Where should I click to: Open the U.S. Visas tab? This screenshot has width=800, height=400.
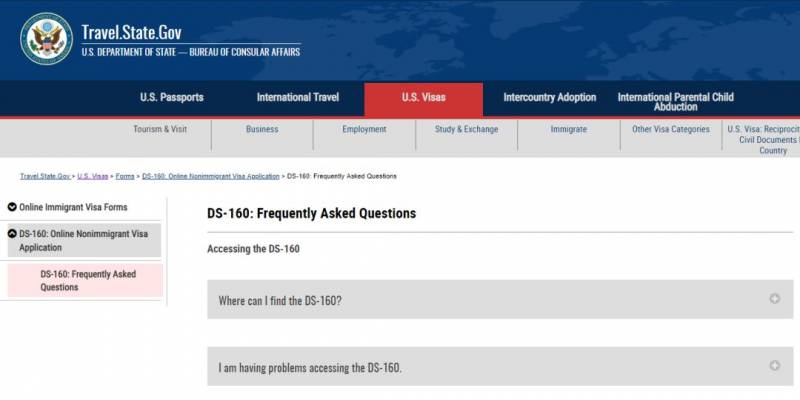[x=423, y=98]
